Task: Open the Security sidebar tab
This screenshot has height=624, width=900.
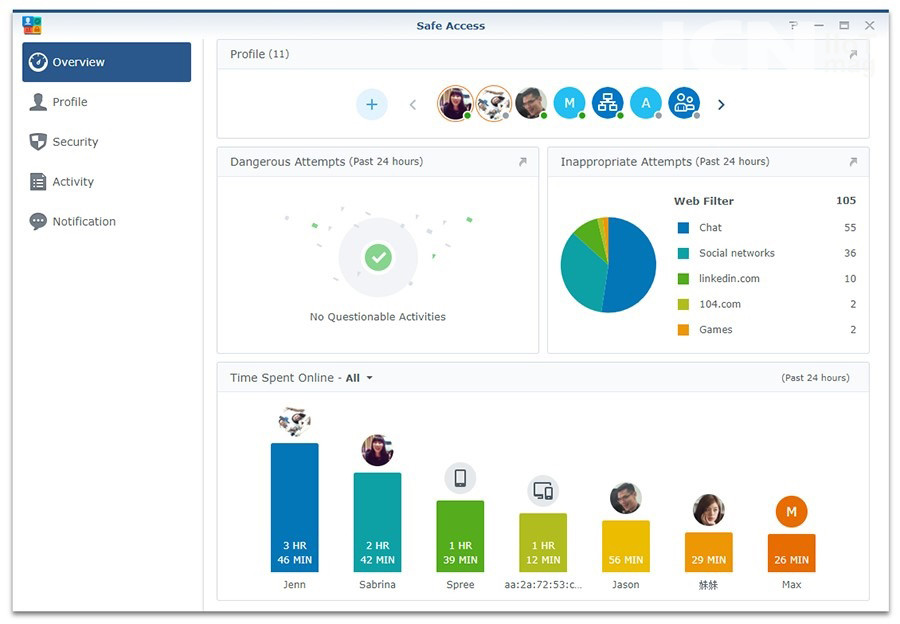Action: pos(75,142)
